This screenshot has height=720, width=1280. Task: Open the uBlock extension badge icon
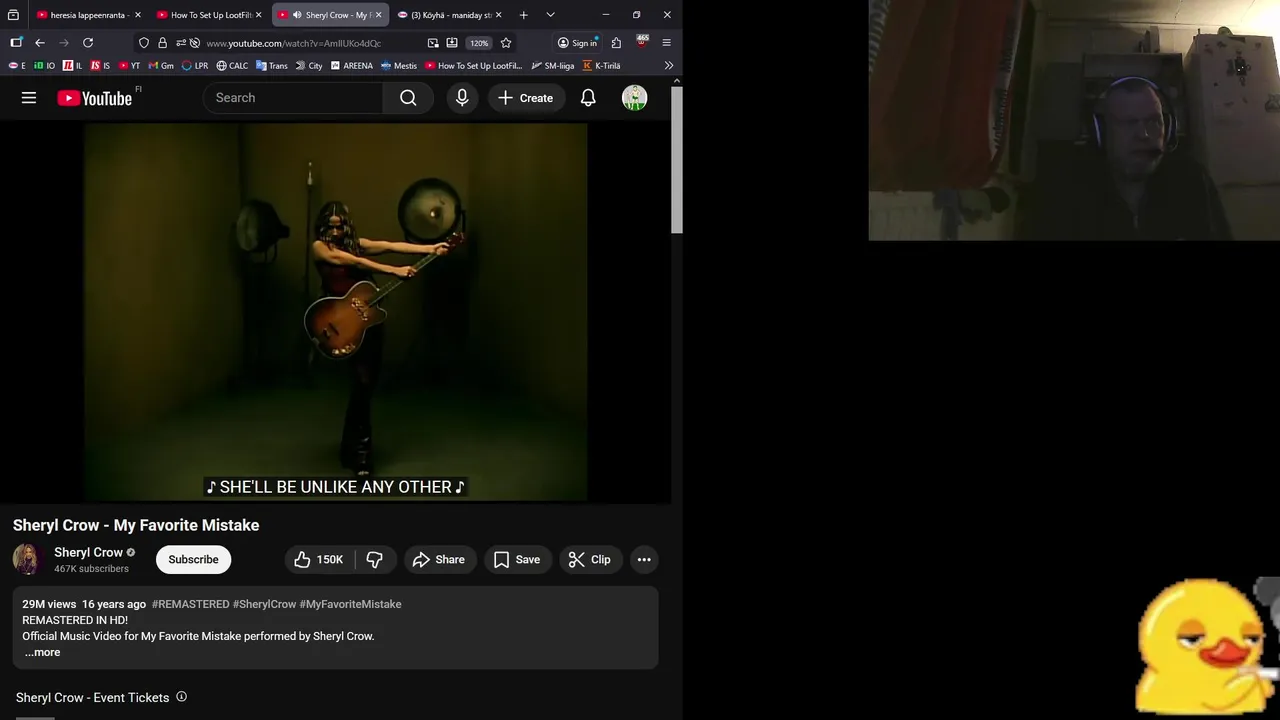coord(642,42)
